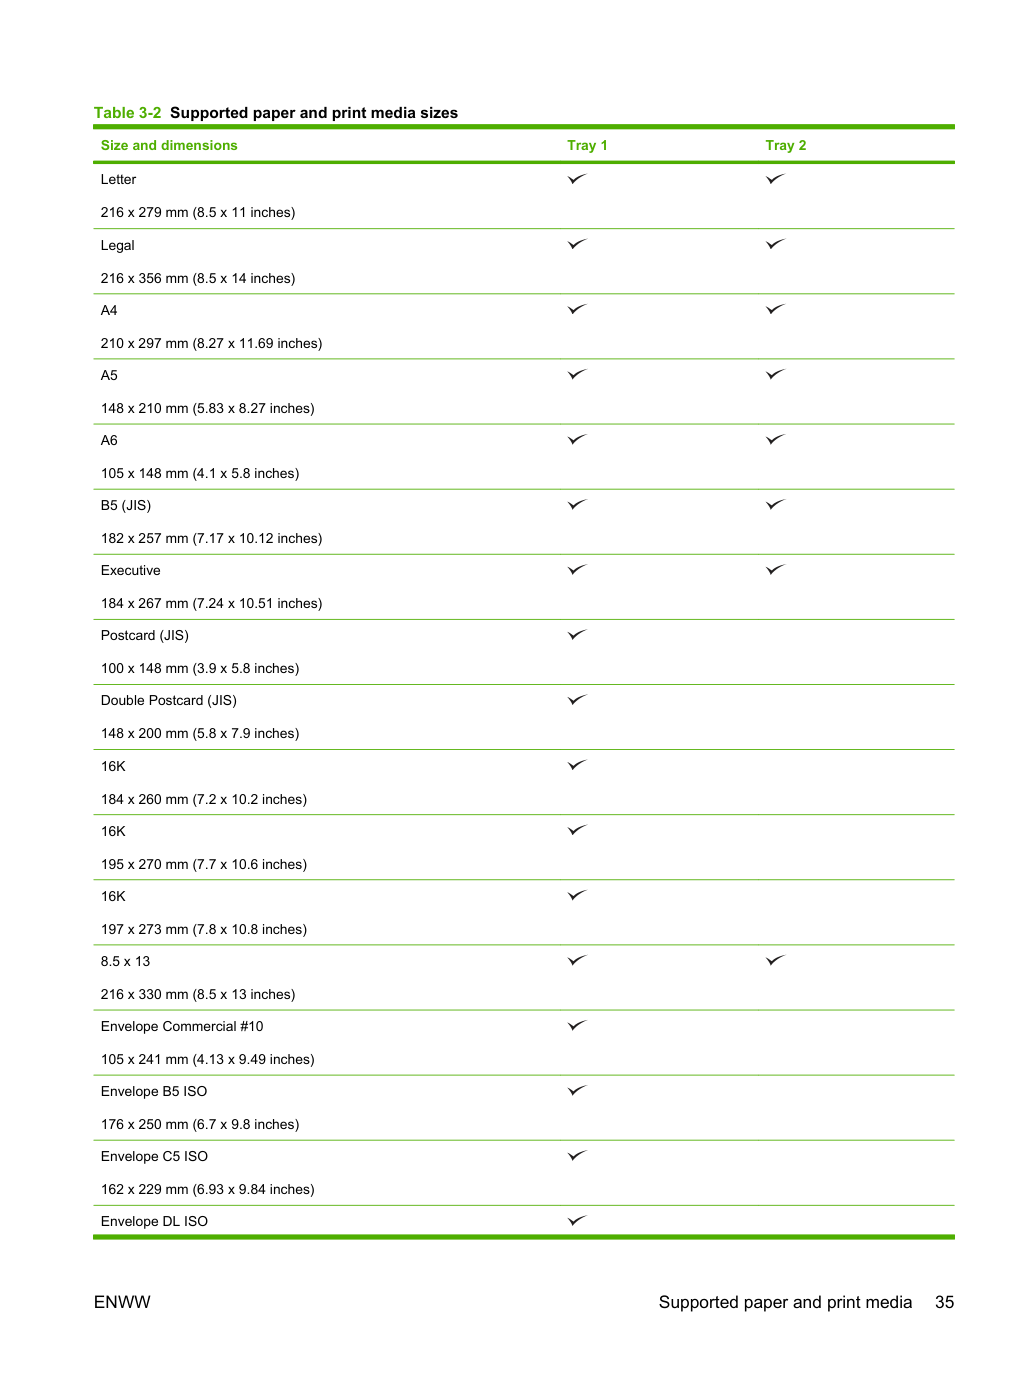Click the Tray 1 checkmark for Letter
The height and width of the screenshot is (1375, 1033).
click(x=577, y=179)
